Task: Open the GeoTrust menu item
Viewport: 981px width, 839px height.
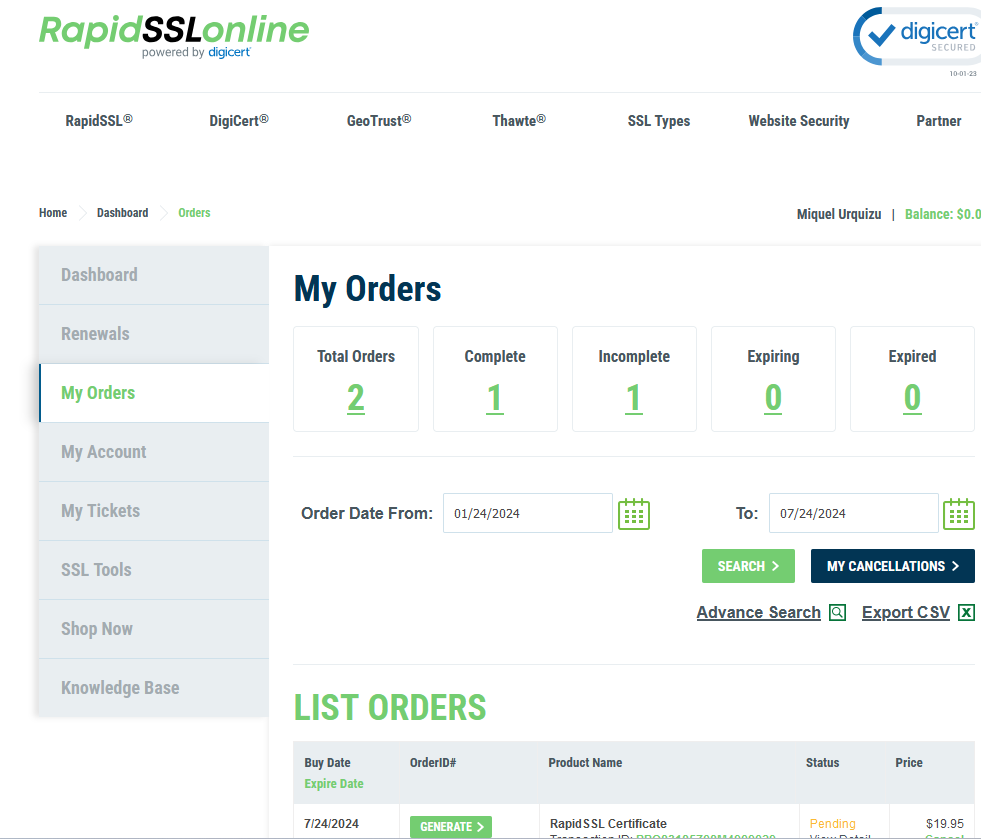Action: coord(379,121)
